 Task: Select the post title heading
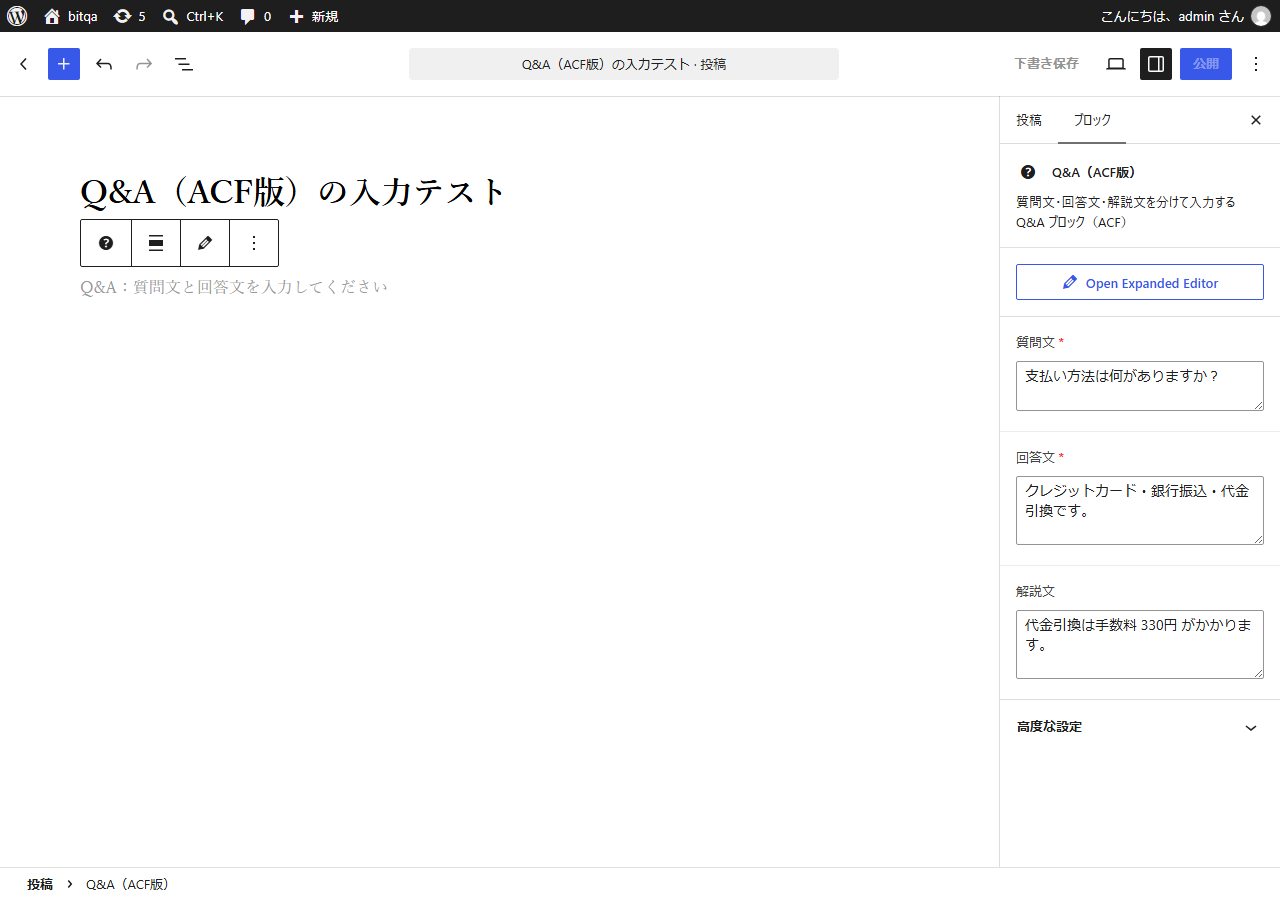[x=294, y=191]
